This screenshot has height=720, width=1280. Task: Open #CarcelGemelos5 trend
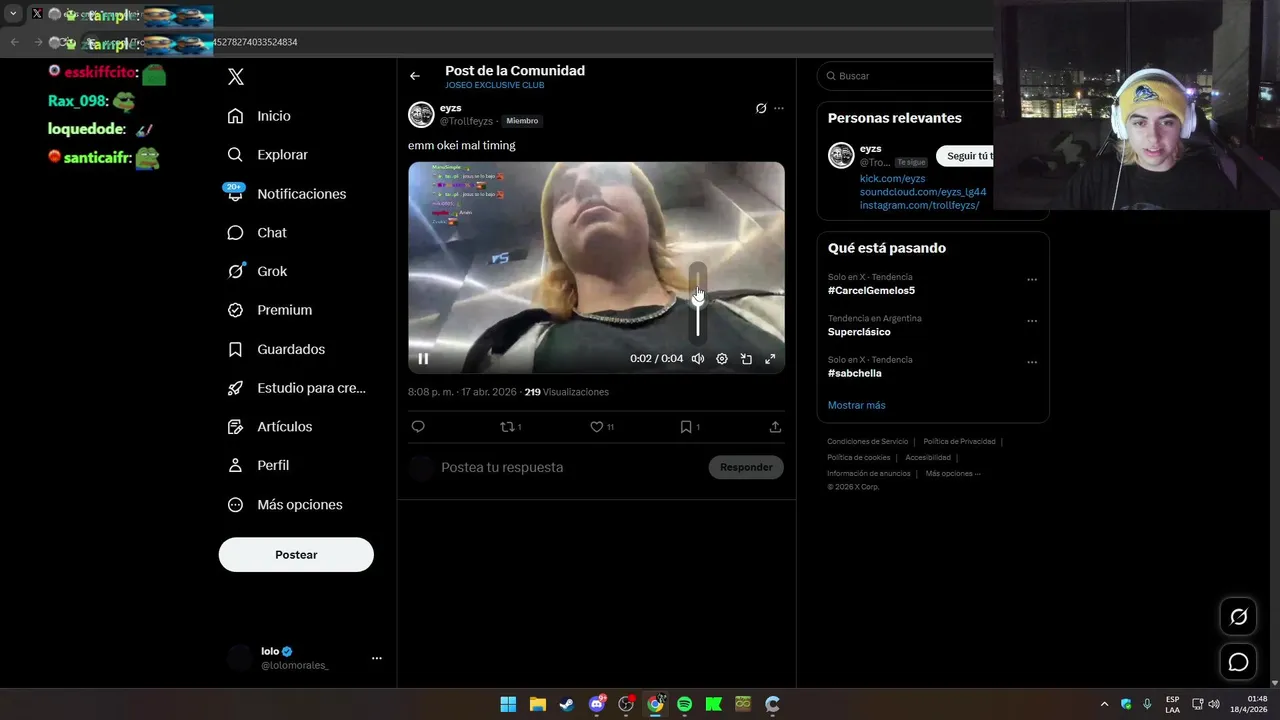[871, 291]
